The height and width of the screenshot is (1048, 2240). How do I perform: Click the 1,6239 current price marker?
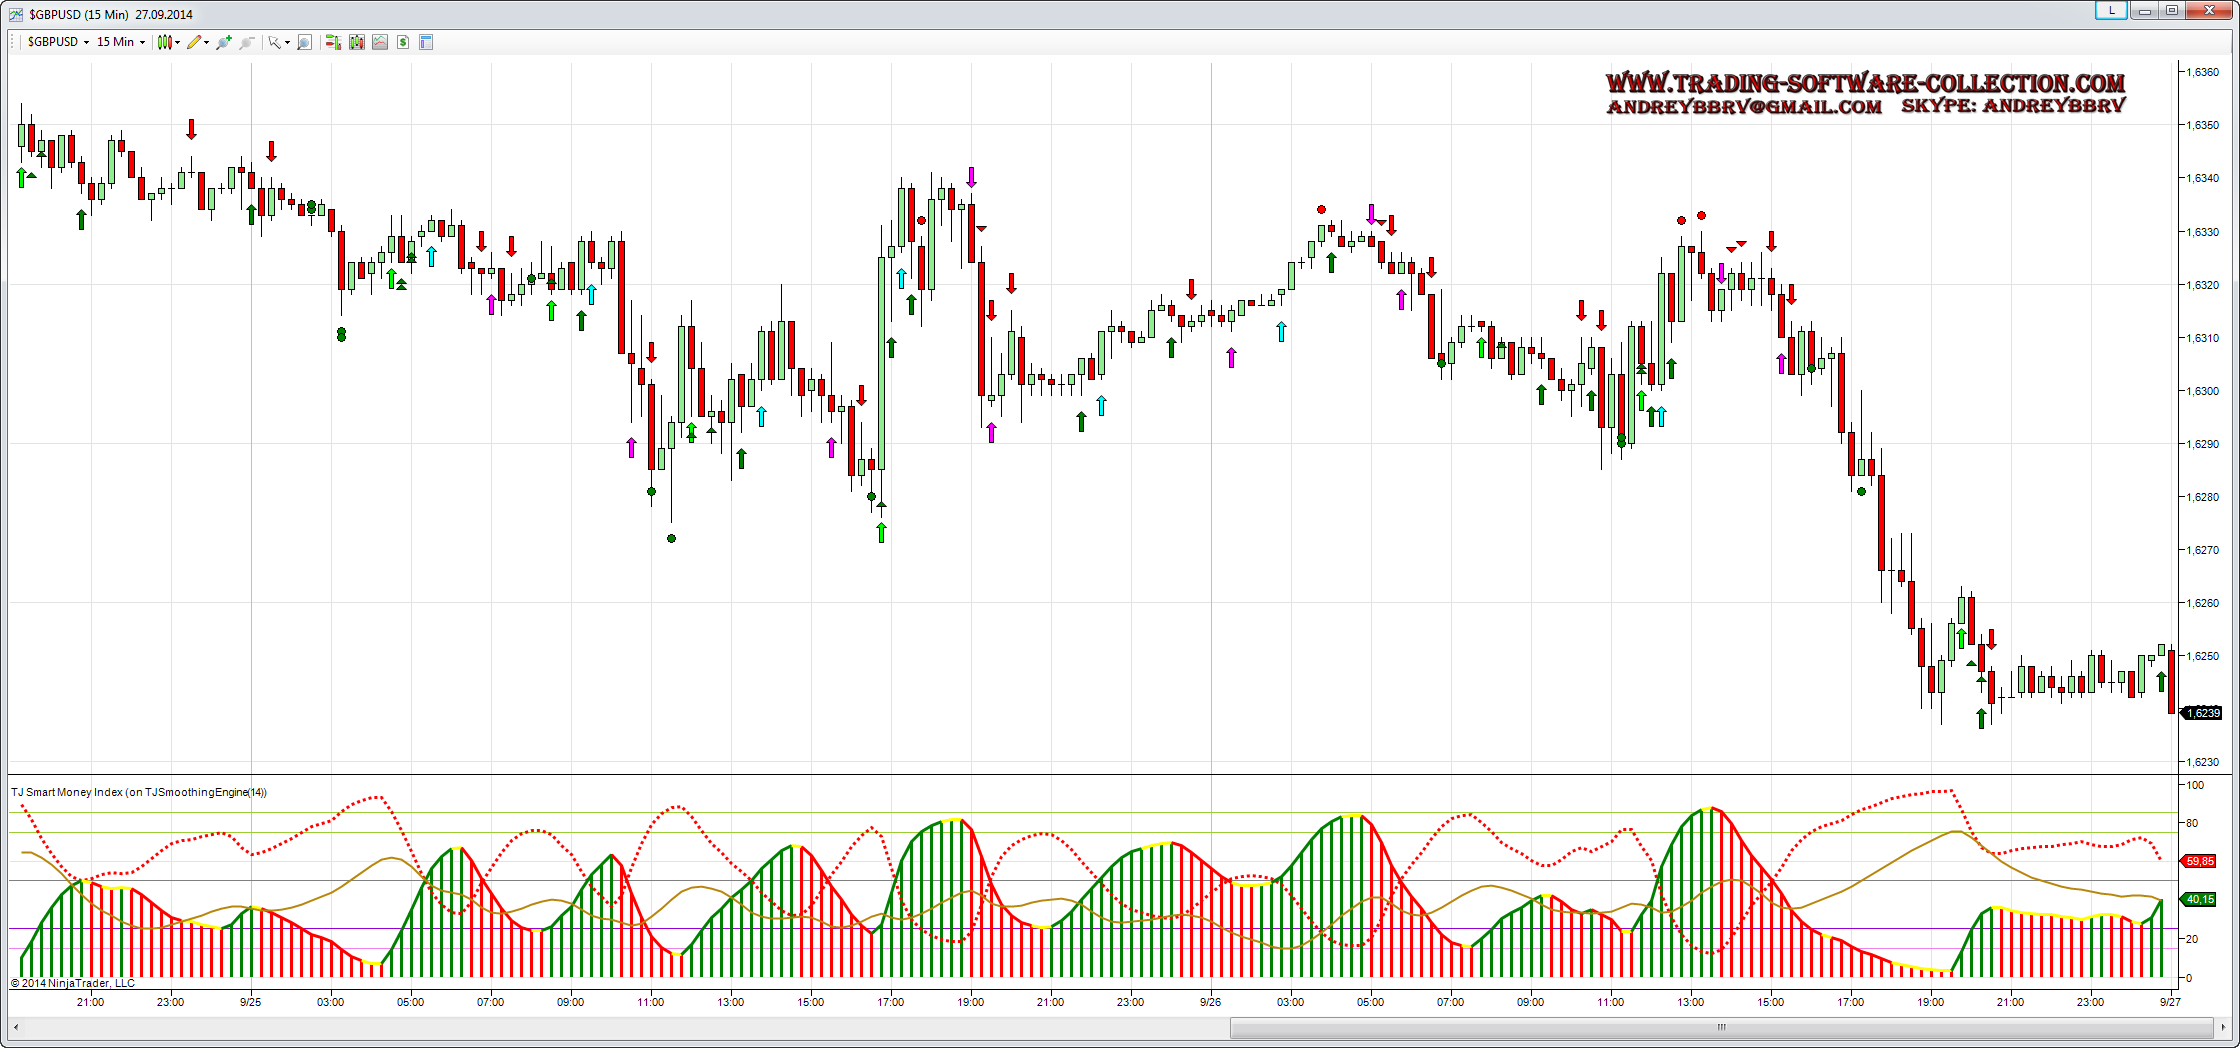(2203, 713)
